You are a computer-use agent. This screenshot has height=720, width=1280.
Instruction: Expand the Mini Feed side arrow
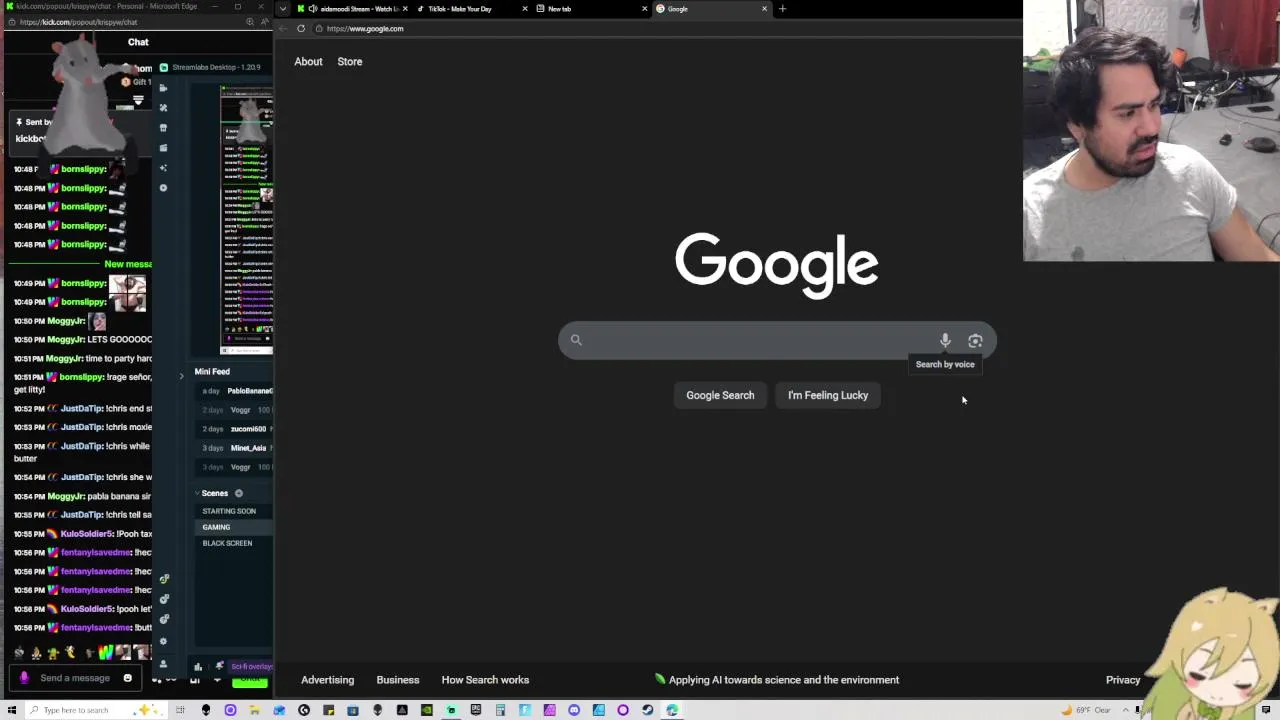coord(182,376)
